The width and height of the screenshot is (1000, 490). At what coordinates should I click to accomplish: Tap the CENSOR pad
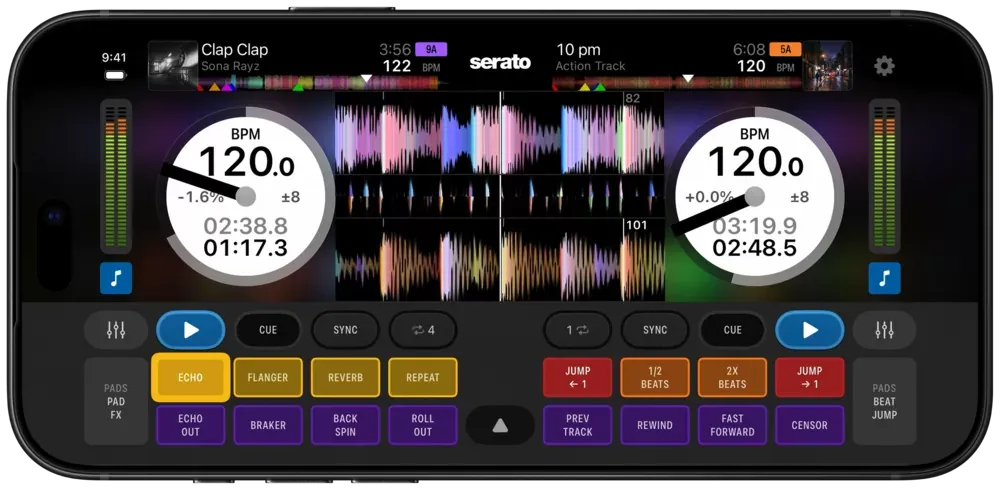click(810, 425)
